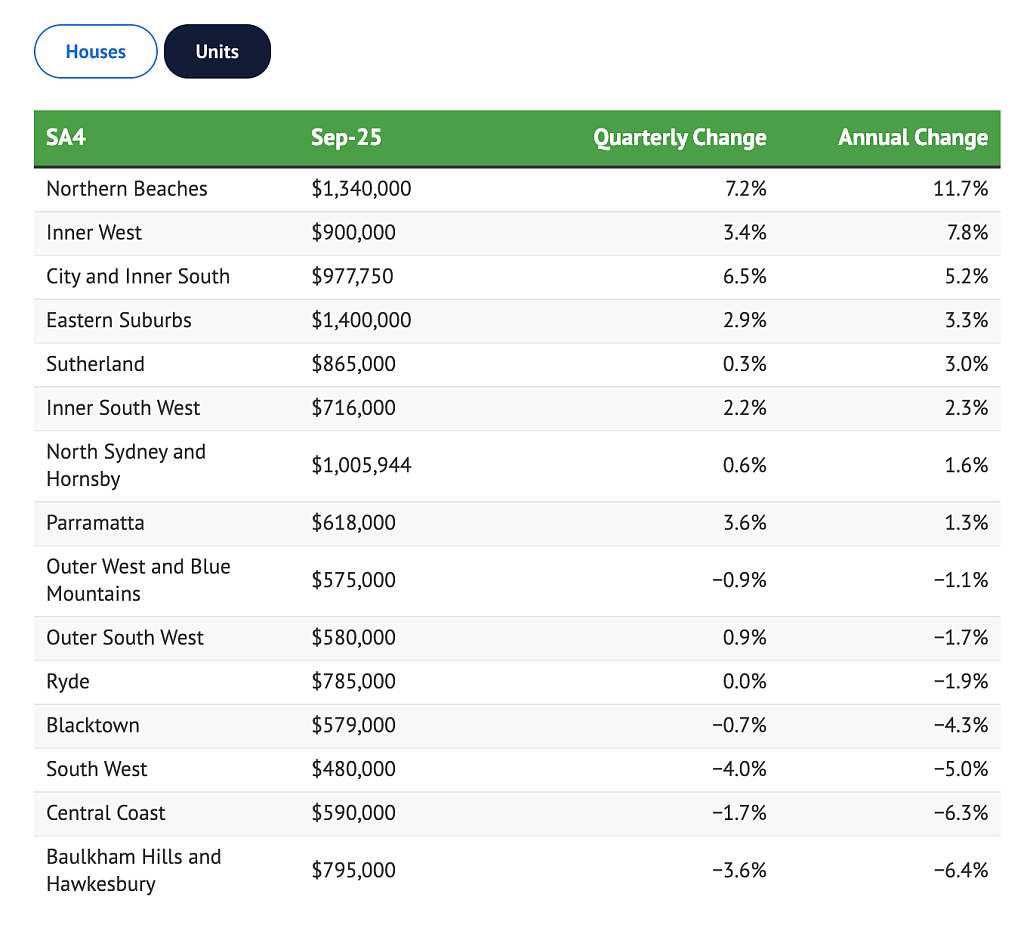The width and height of the screenshot is (1024, 925).
Task: Select Outer West and Blue Mountains
Action: 138,580
